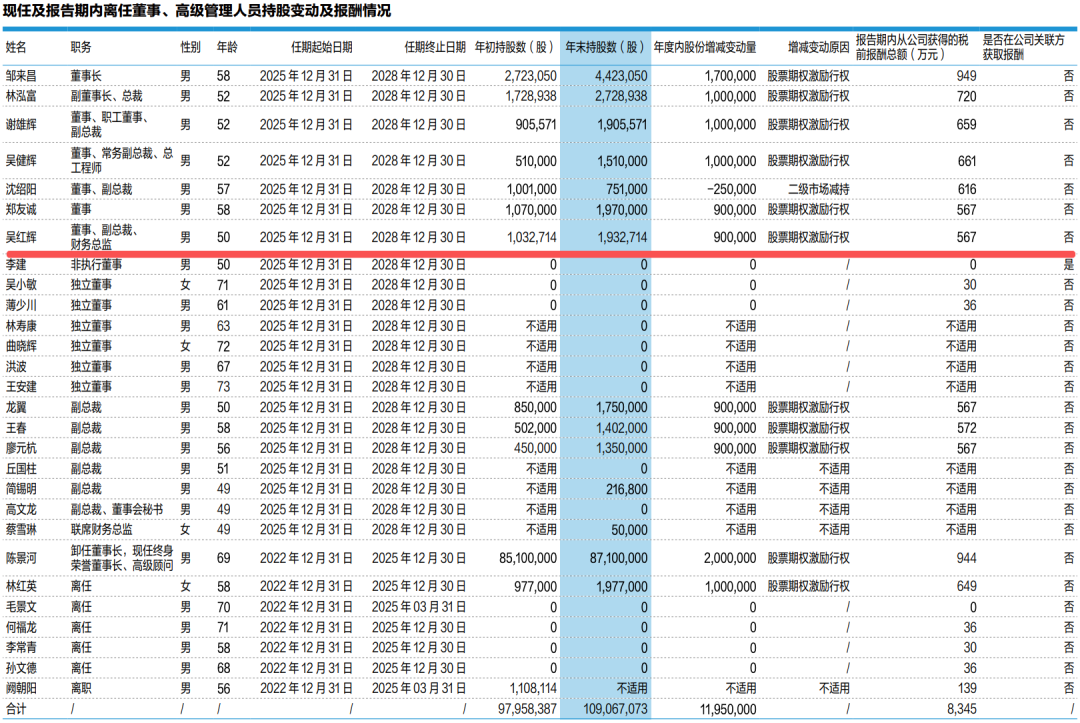Click the name 吴小敏

click(x=21, y=285)
